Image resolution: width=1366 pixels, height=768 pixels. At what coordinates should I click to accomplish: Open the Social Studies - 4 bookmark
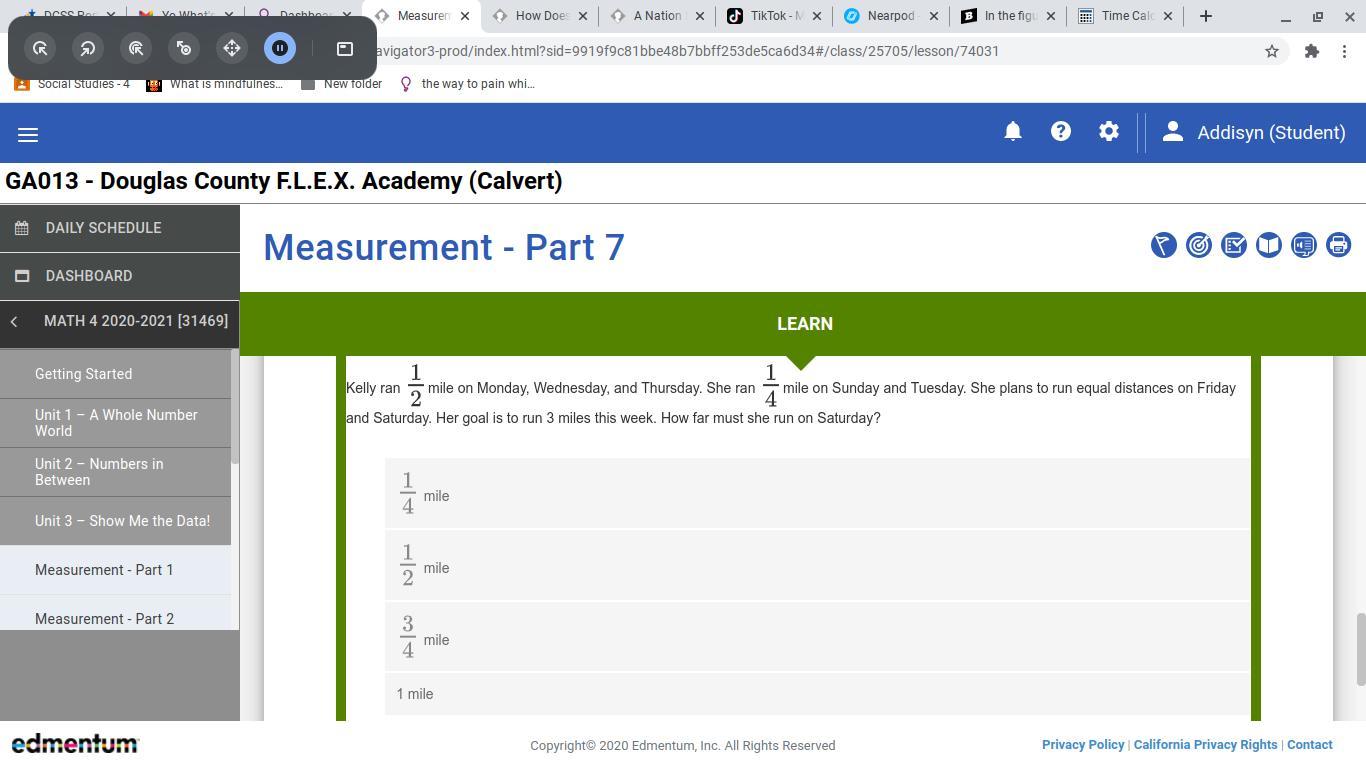tap(72, 84)
